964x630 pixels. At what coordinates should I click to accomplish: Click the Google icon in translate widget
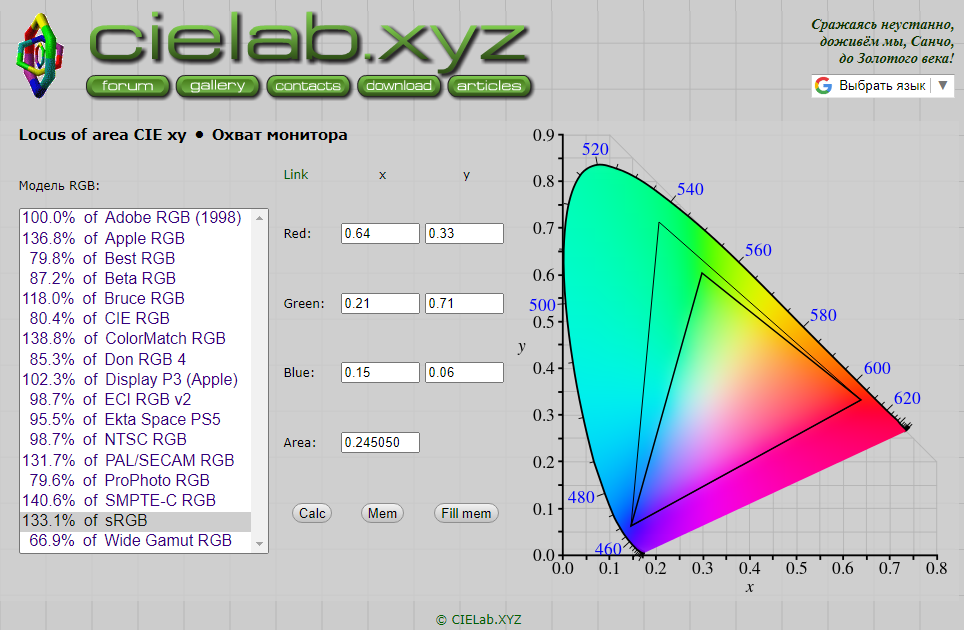point(824,86)
